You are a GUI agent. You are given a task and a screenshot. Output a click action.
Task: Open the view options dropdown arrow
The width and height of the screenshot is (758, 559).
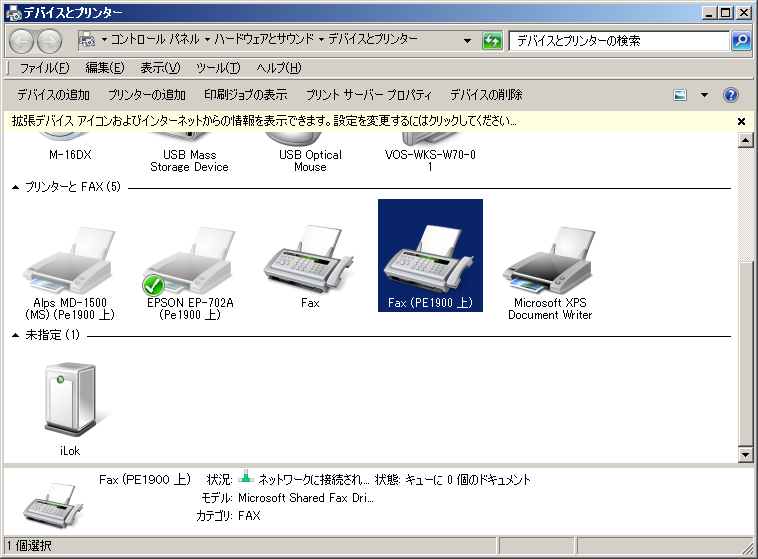(x=704, y=95)
